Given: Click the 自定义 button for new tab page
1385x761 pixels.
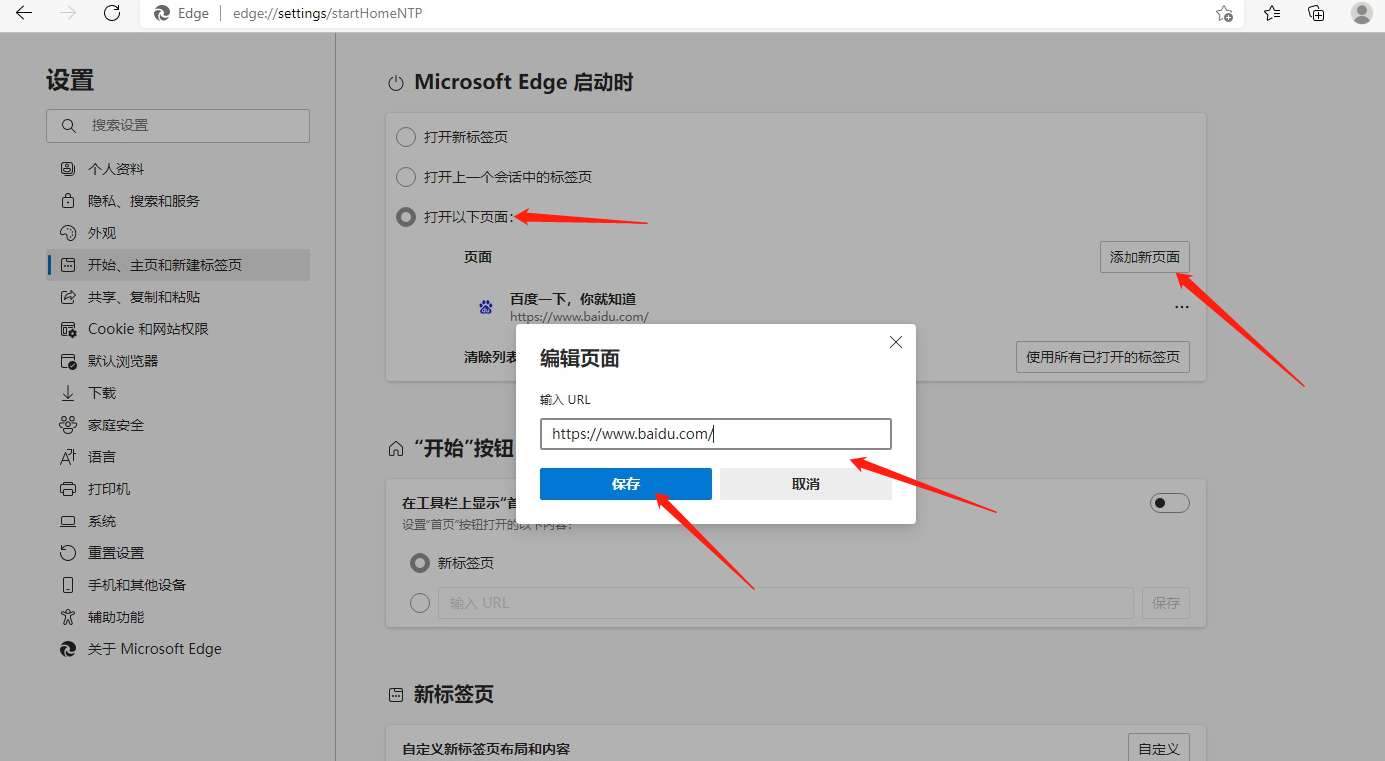Looking at the screenshot, I should [1159, 749].
